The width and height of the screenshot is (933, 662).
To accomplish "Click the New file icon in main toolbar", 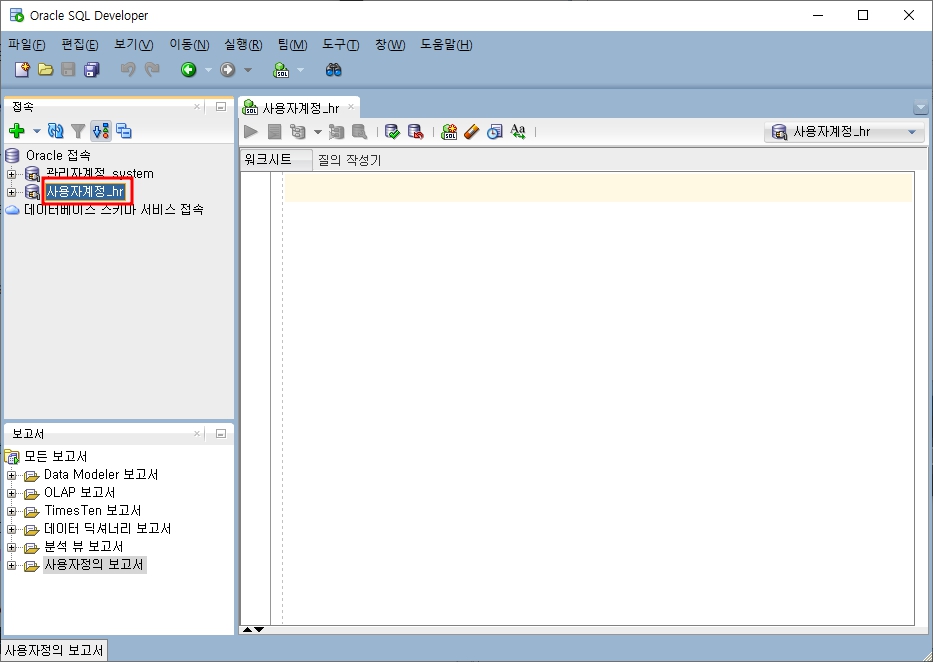I will tap(22, 70).
